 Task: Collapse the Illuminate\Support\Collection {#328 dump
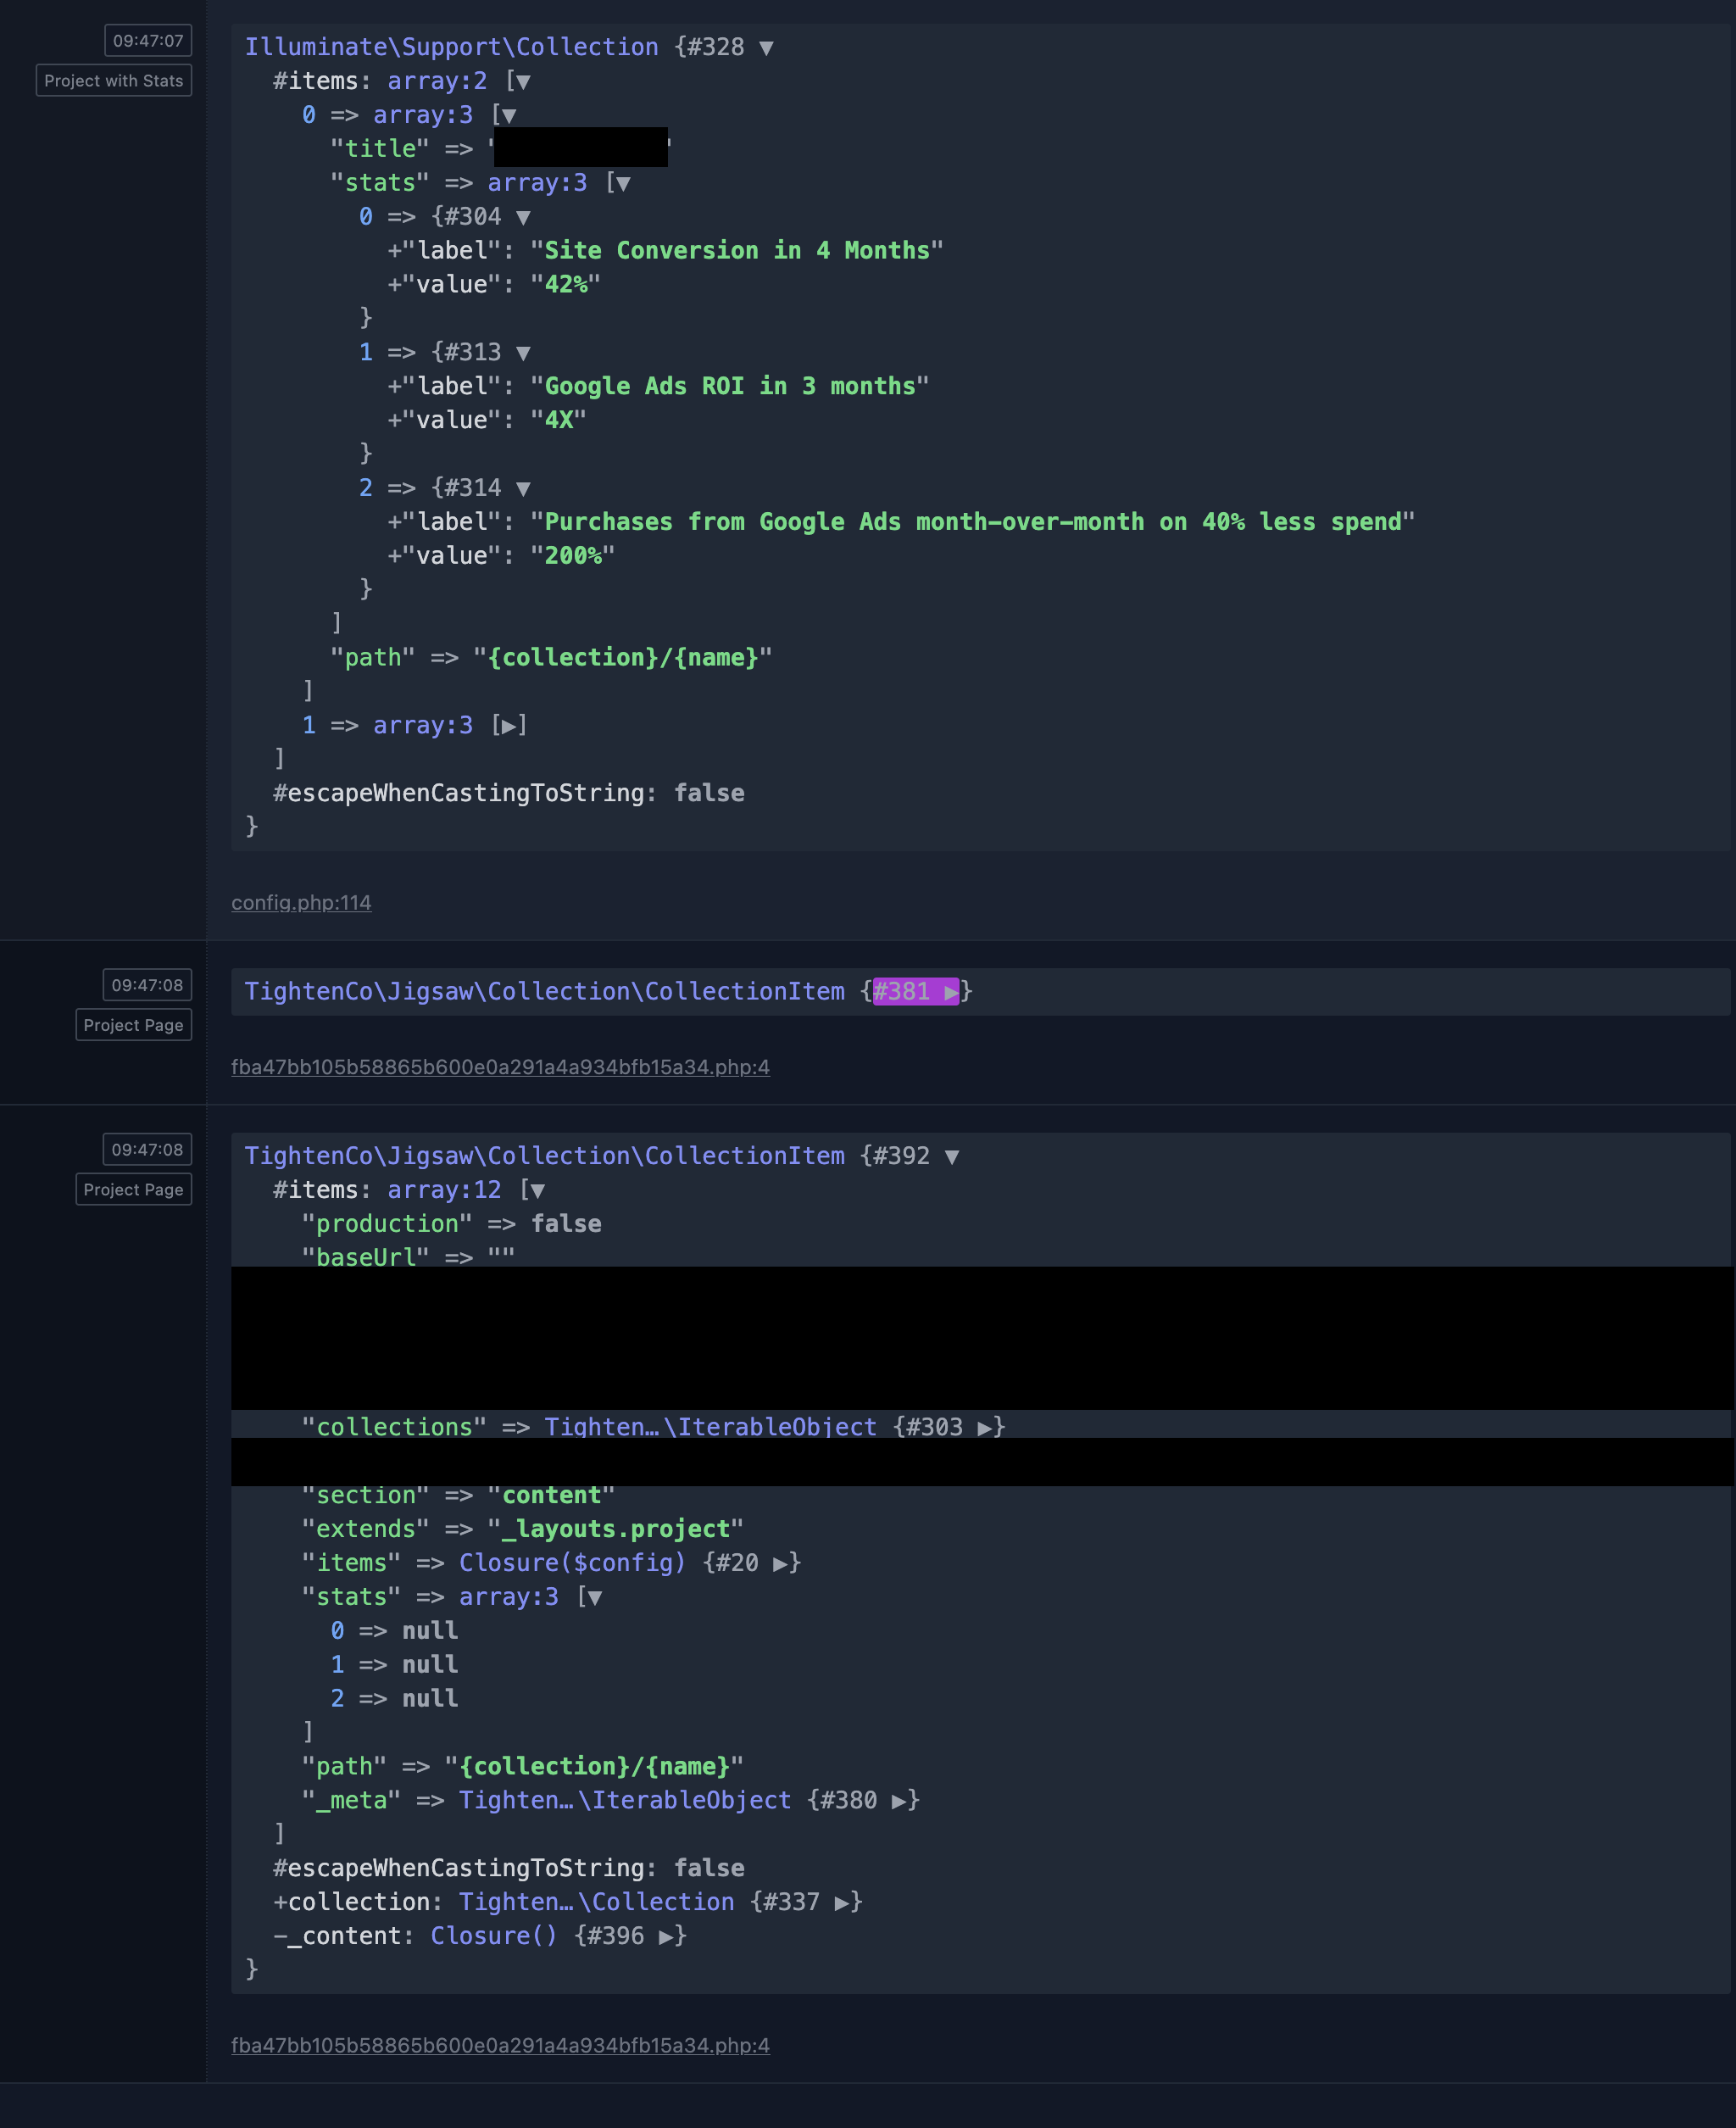[766, 48]
